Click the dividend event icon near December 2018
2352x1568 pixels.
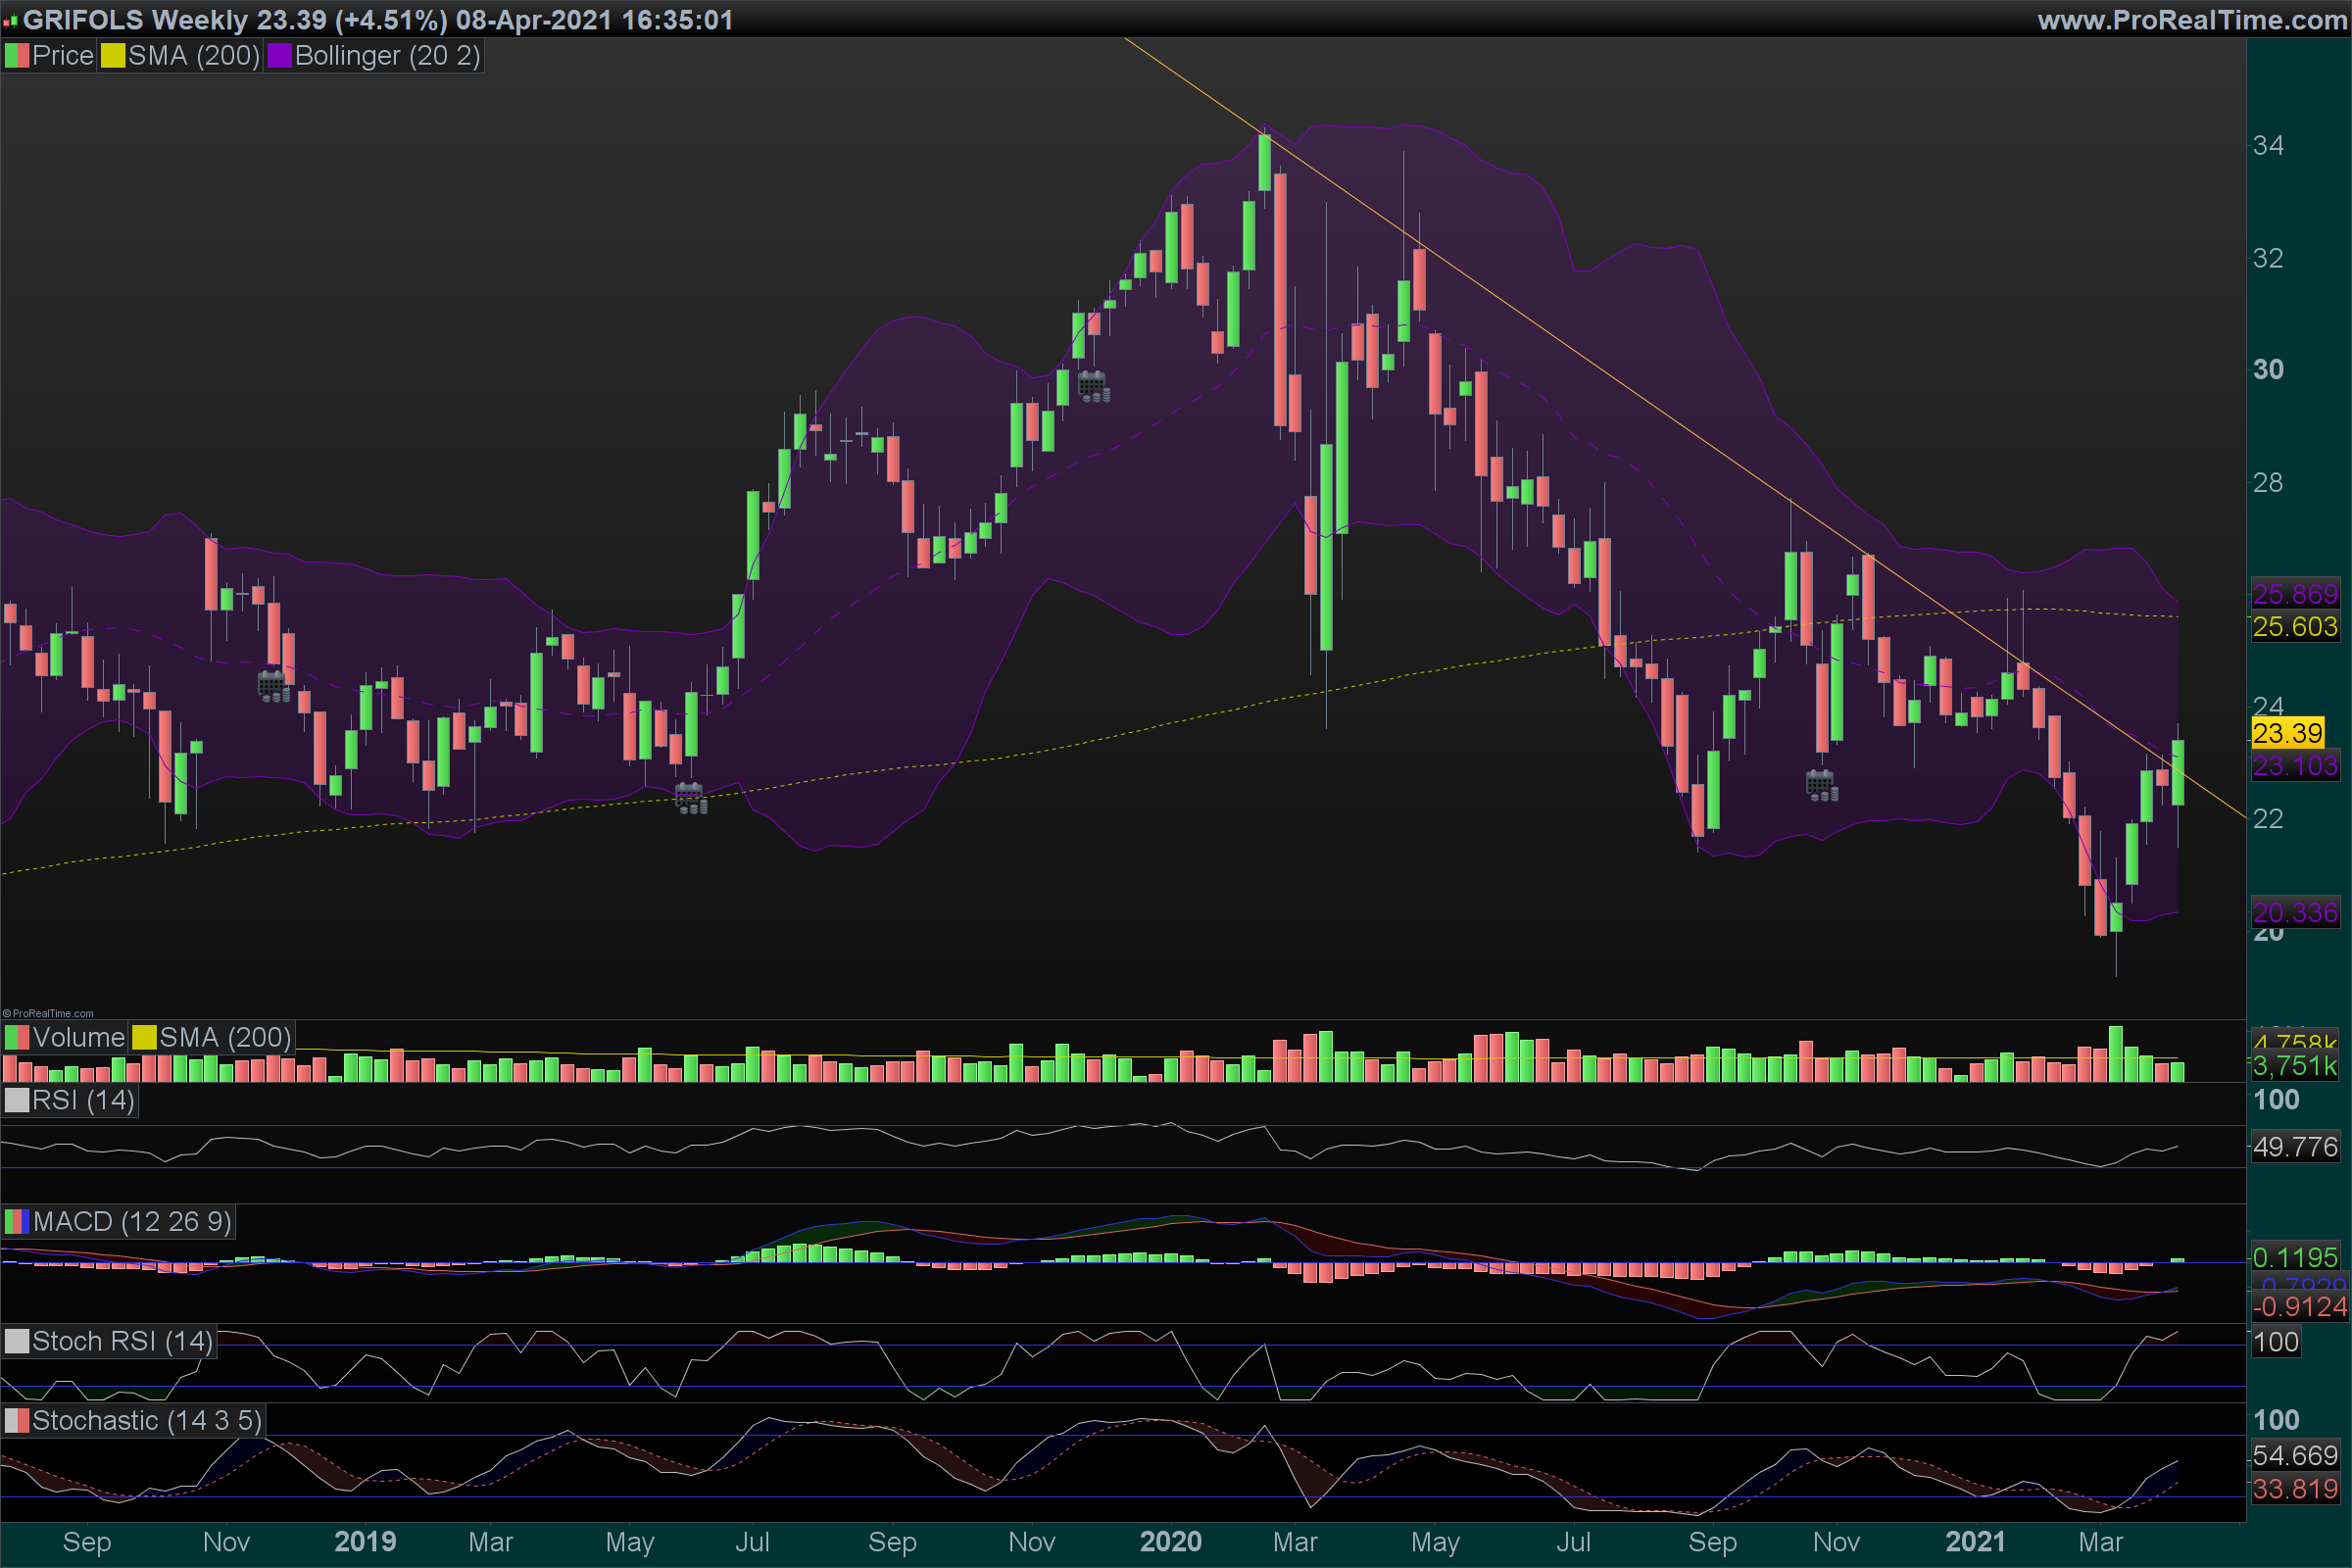[273, 686]
